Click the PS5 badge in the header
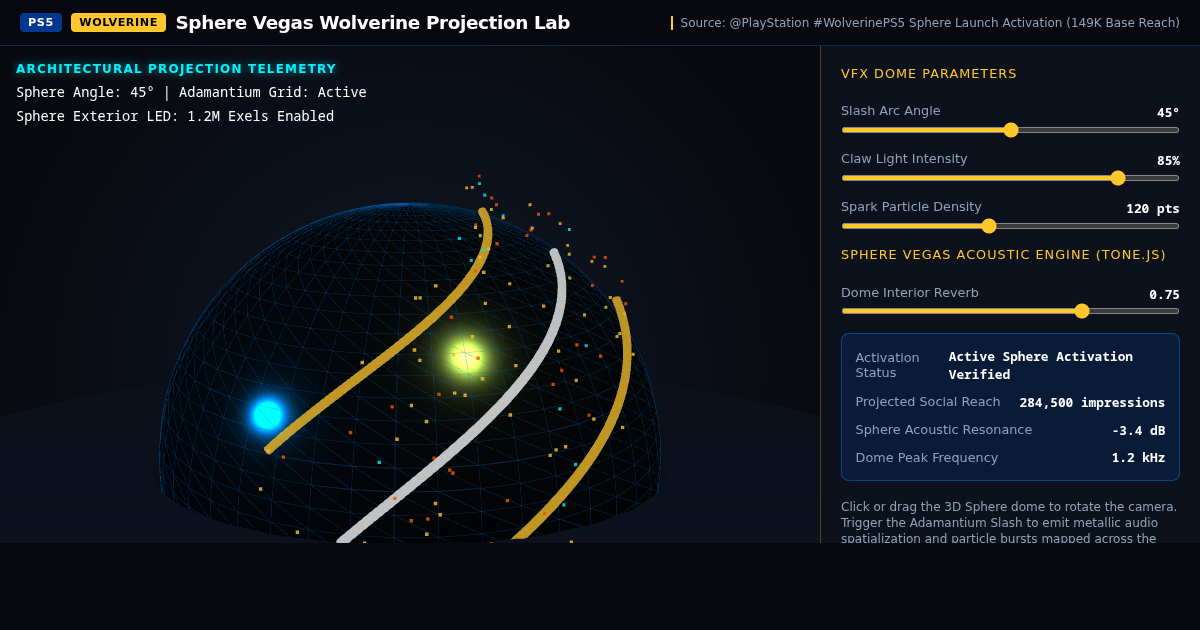The height and width of the screenshot is (630, 1200). (41, 22)
